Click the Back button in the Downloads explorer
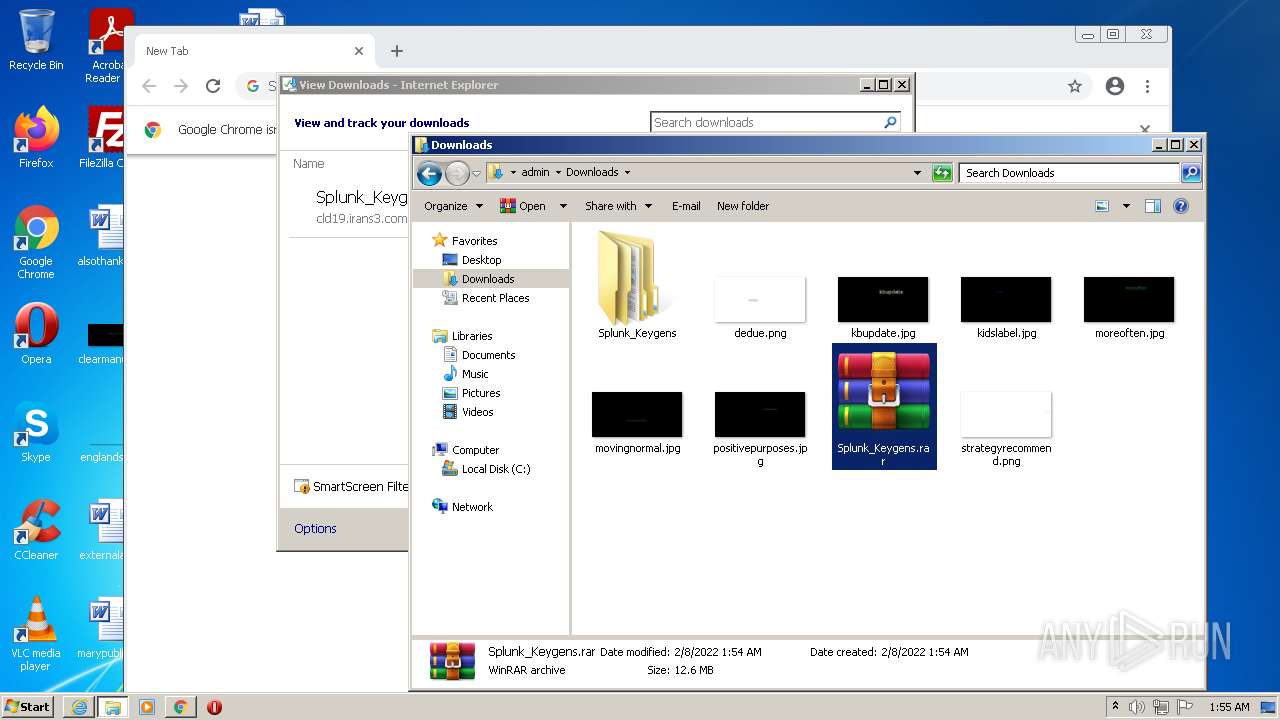Image resolution: width=1280 pixels, height=720 pixels. [x=429, y=173]
